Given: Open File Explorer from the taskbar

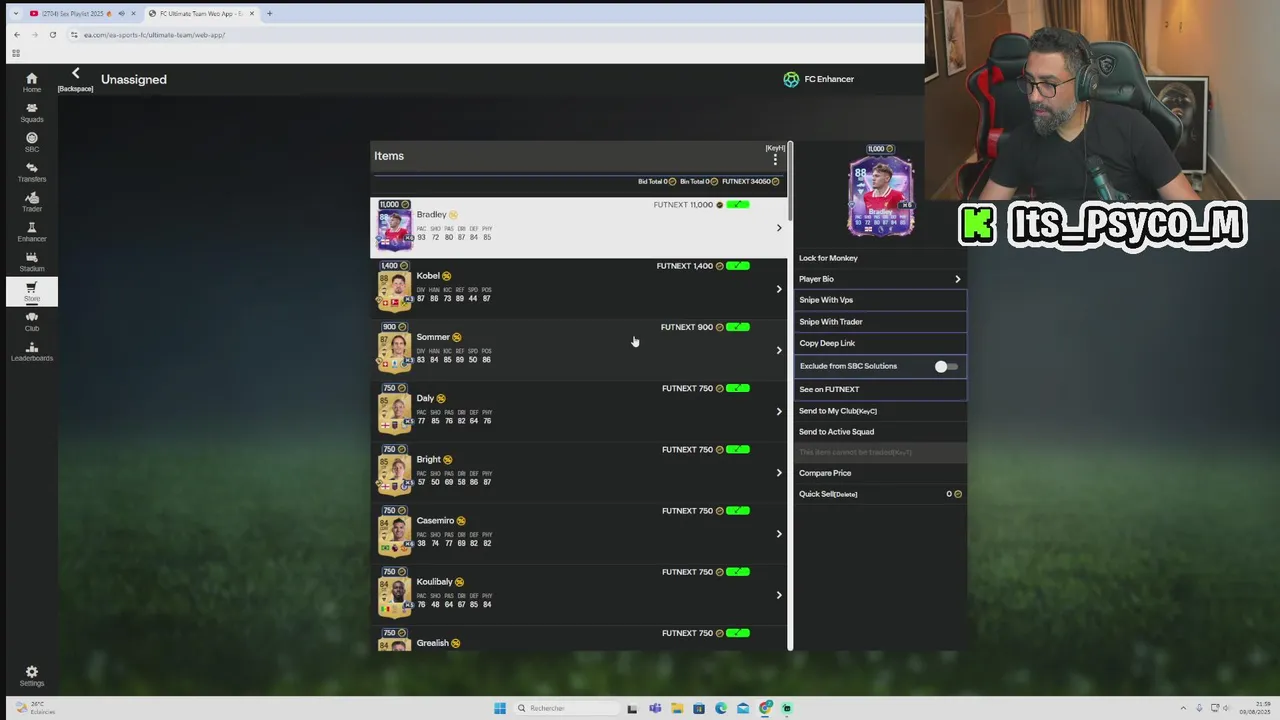Looking at the screenshot, I should pos(677,708).
